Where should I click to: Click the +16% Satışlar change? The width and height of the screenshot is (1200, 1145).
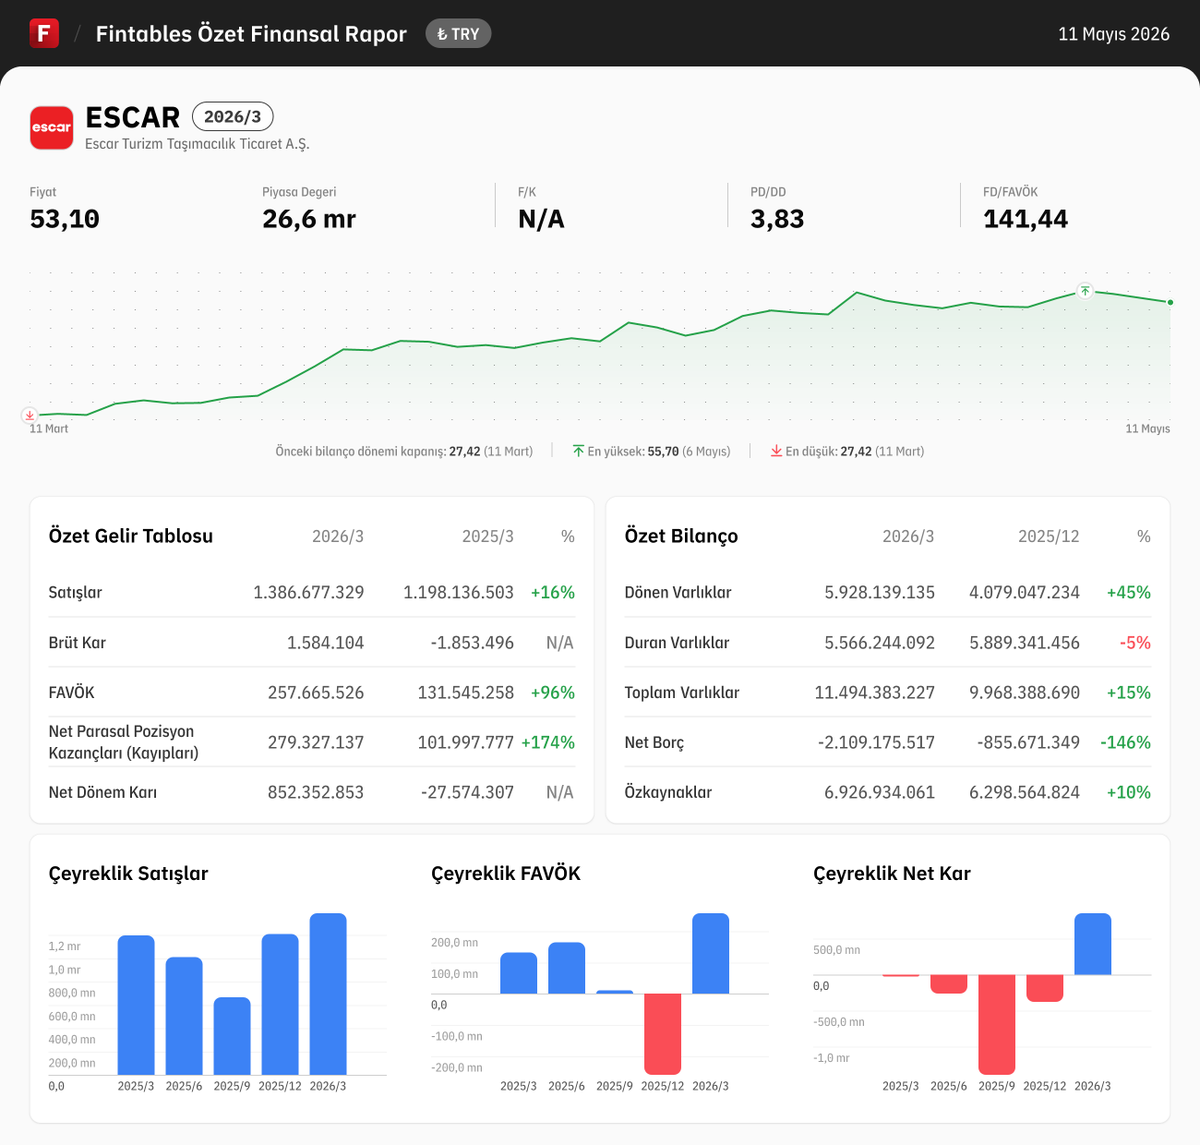(553, 592)
